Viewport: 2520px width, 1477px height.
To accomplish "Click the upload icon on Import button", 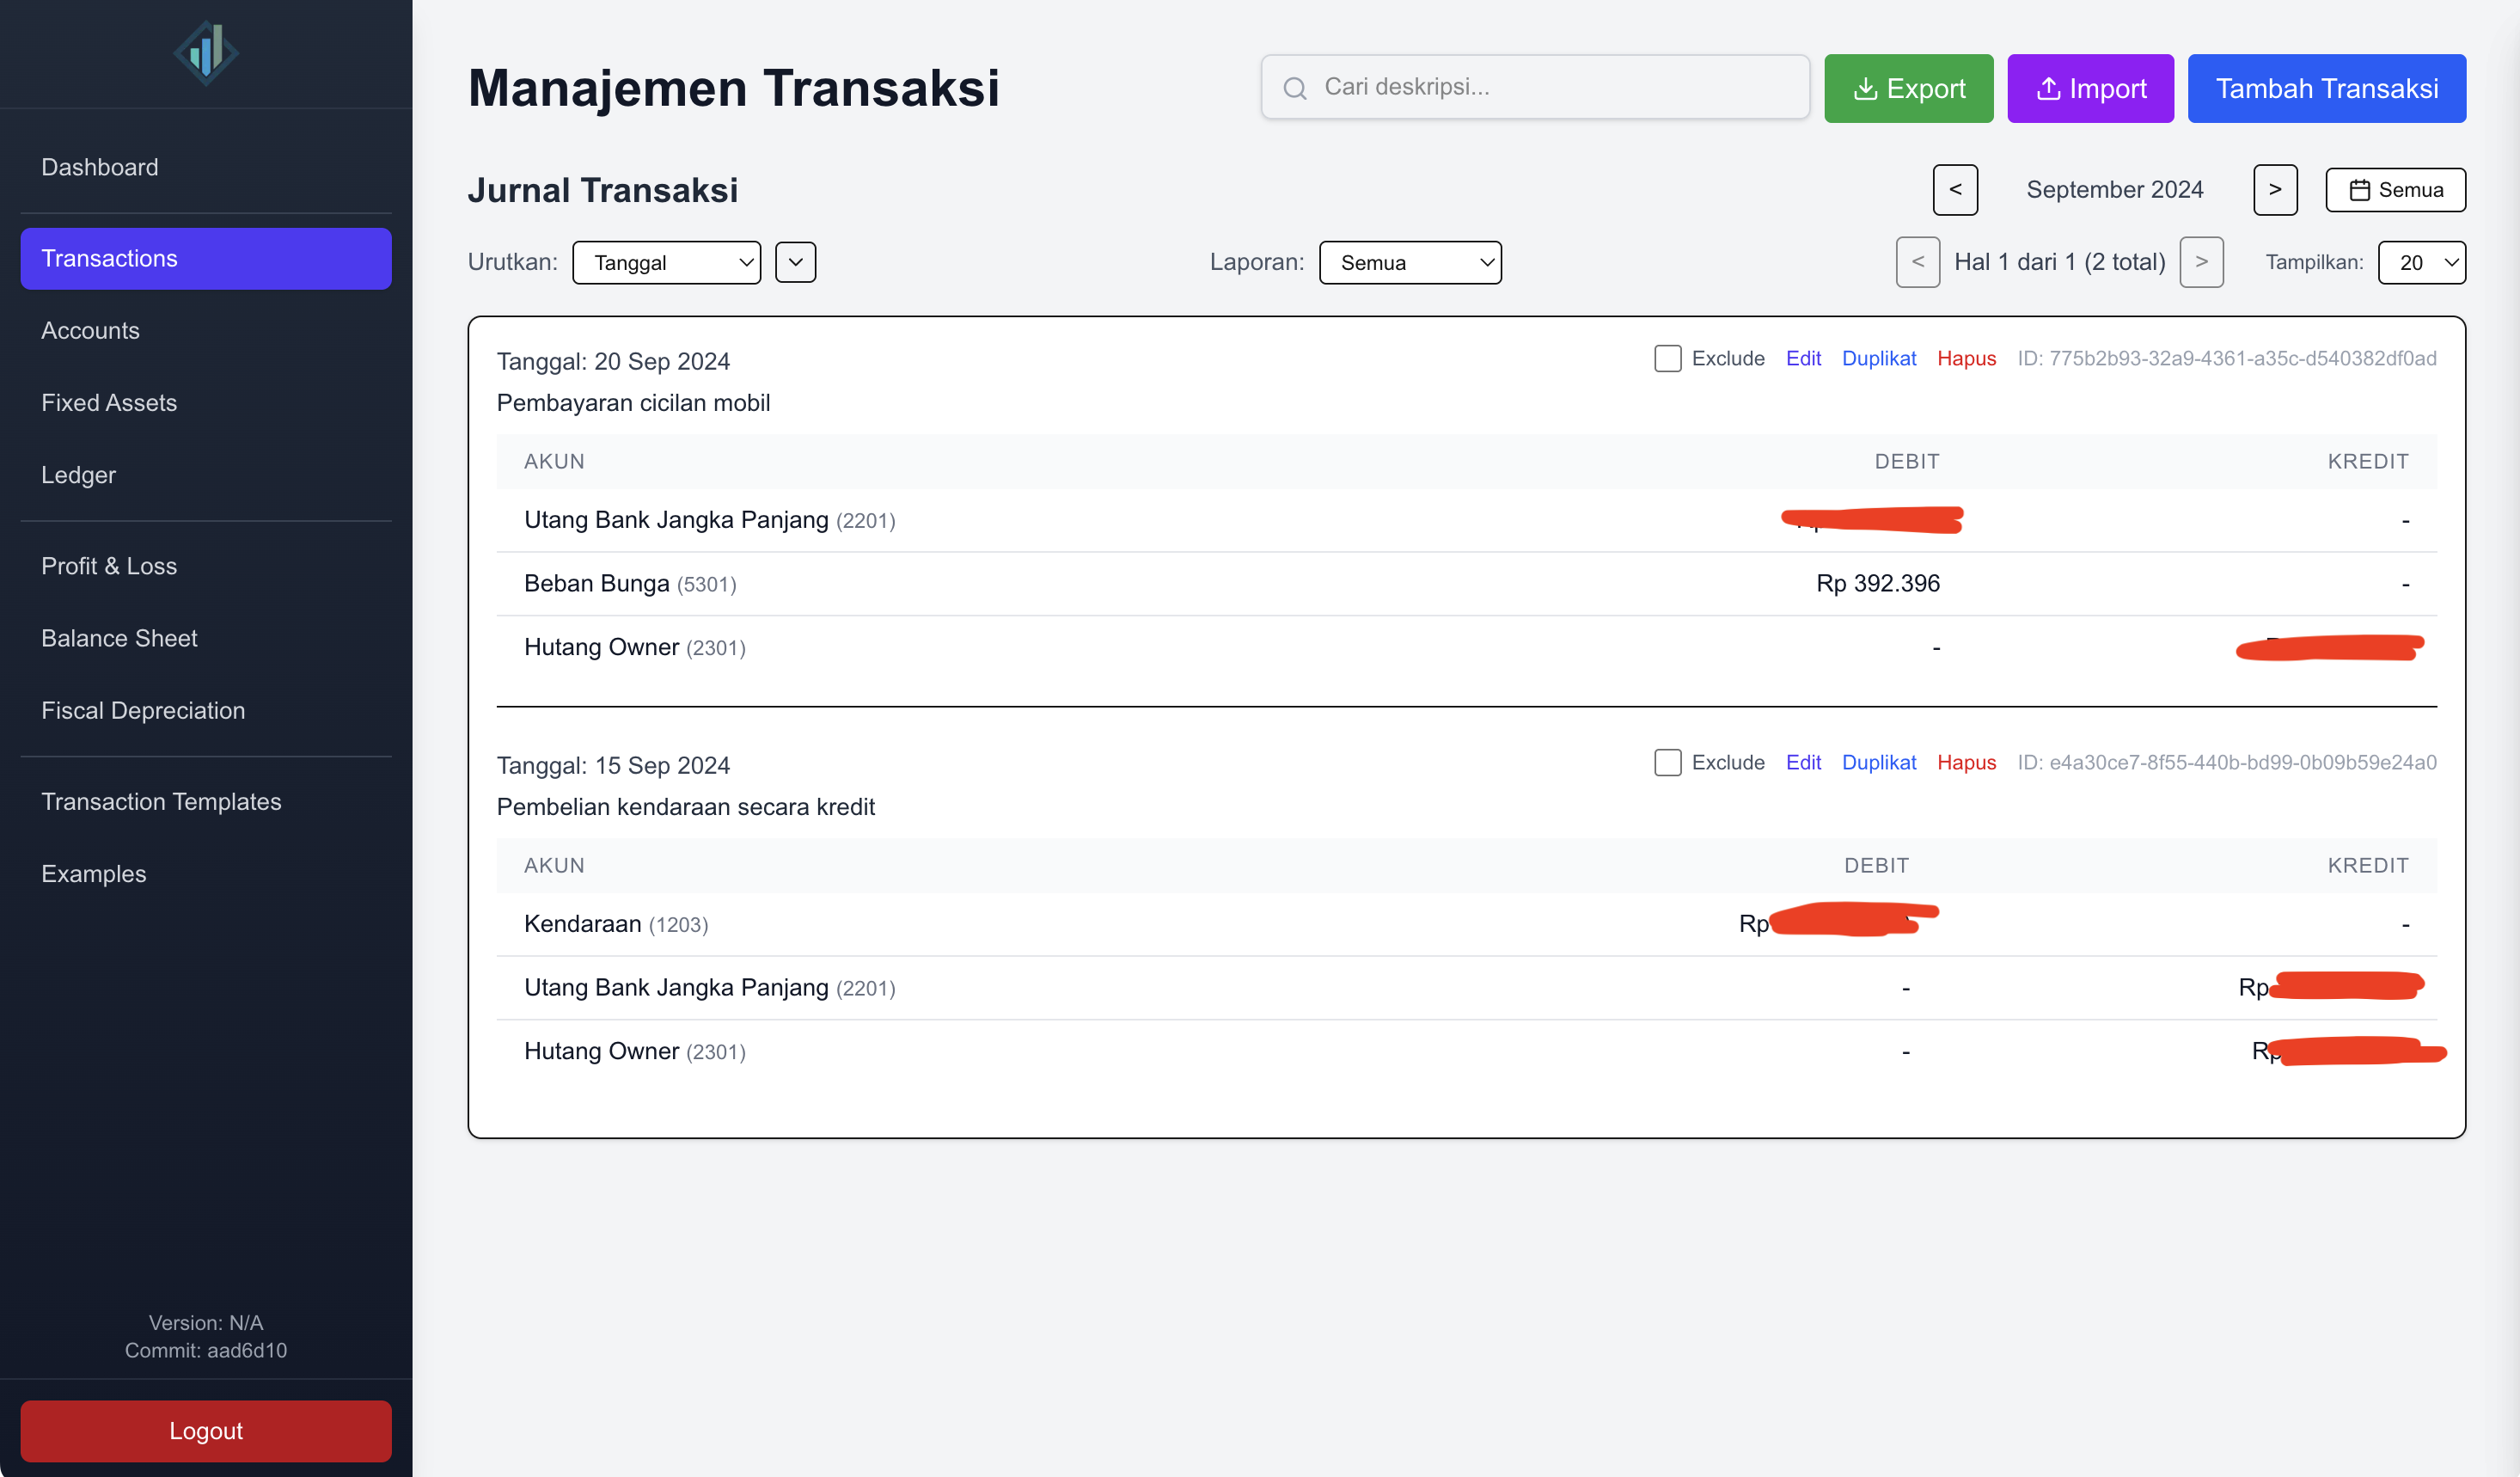I will click(2048, 88).
